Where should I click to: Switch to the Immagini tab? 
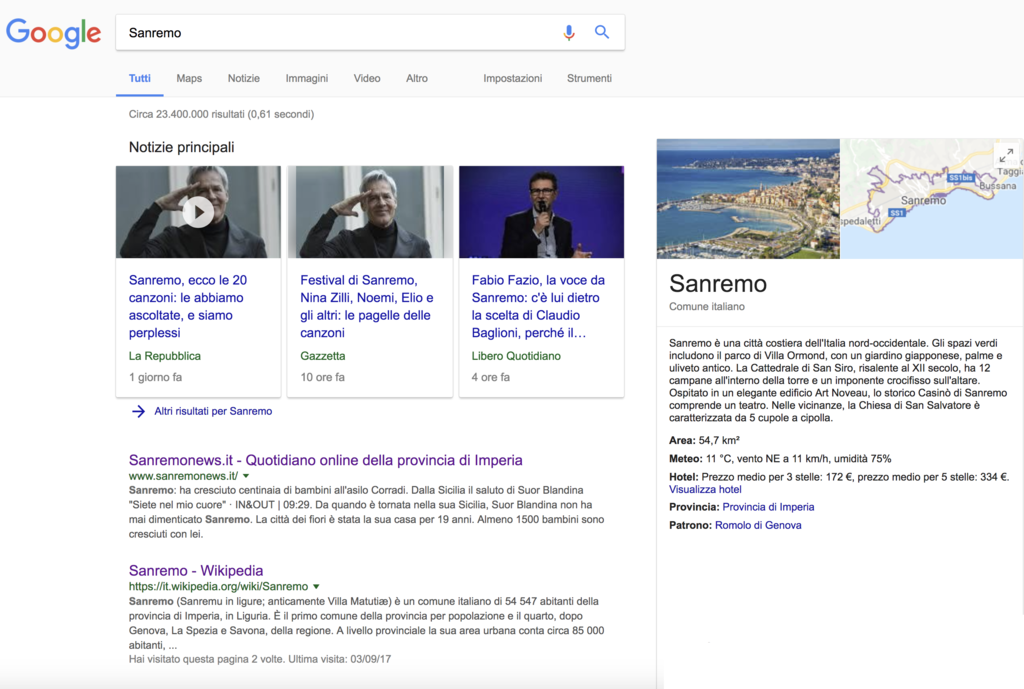(306, 78)
